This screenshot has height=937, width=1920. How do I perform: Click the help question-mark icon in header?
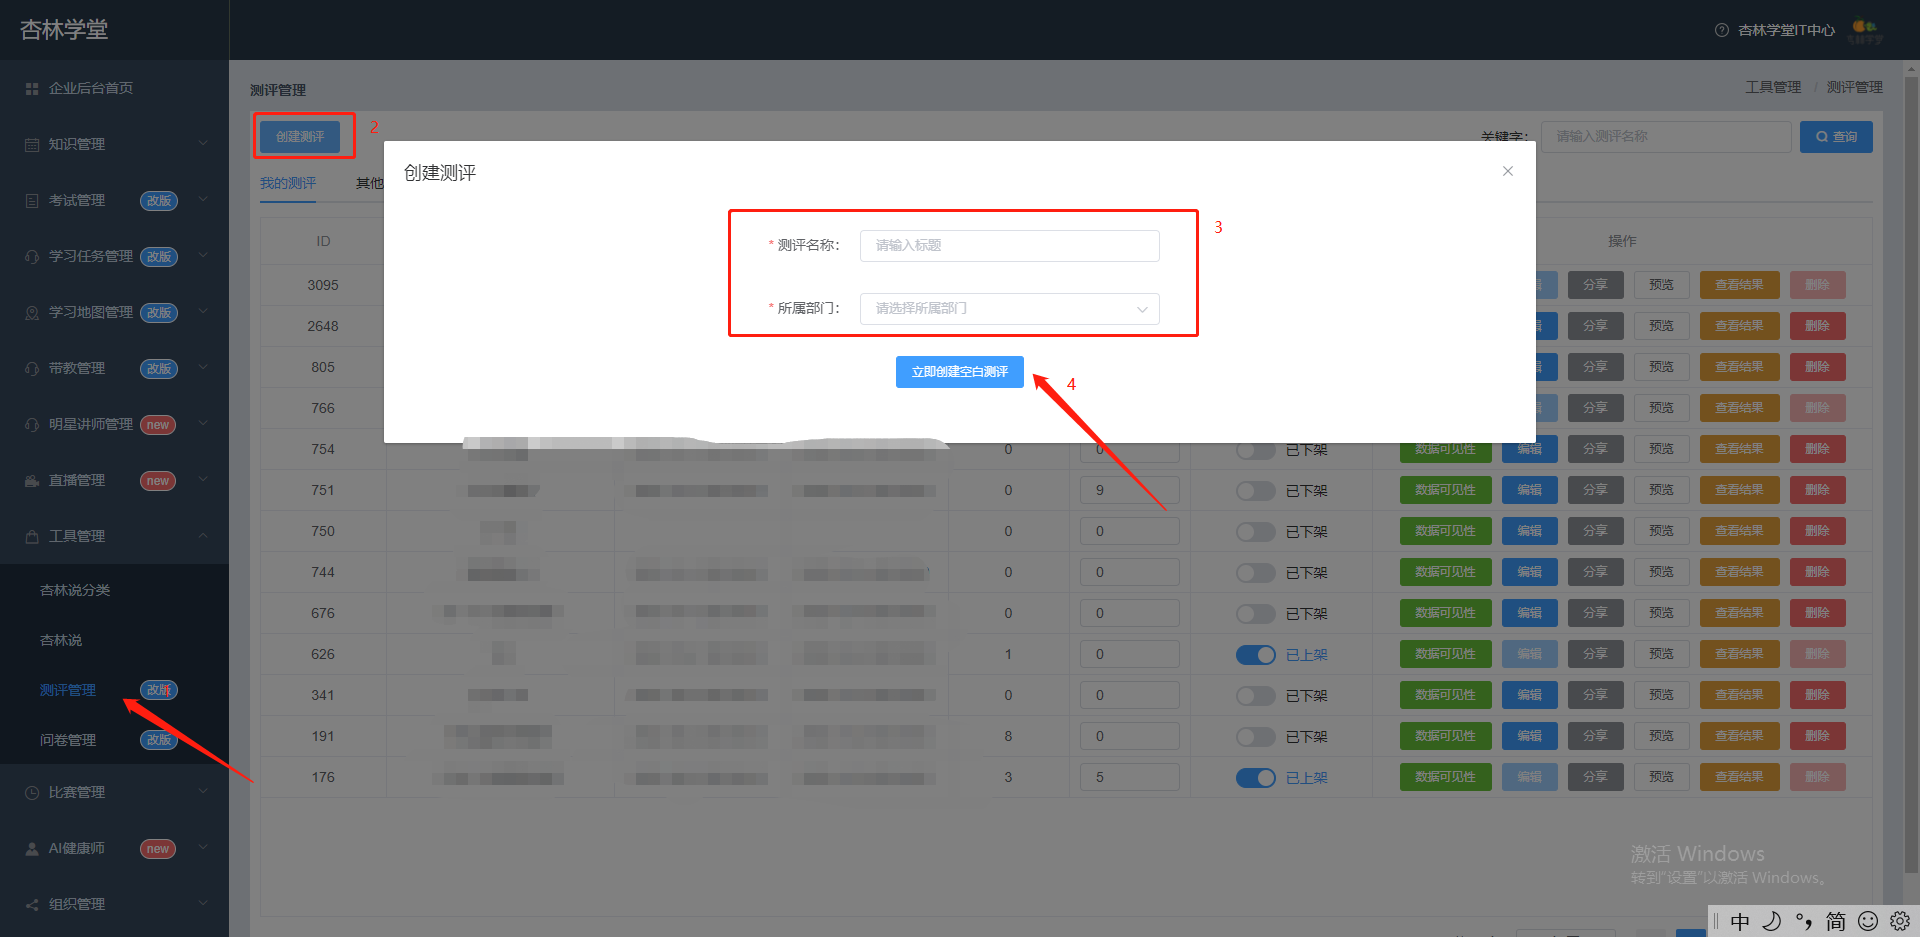point(1722,30)
